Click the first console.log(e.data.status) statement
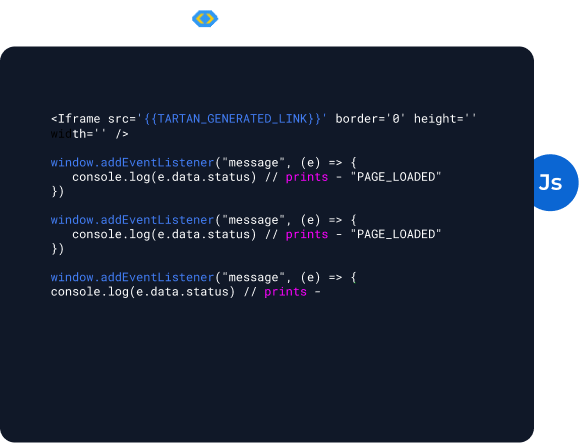579x443 pixels. 164,177
